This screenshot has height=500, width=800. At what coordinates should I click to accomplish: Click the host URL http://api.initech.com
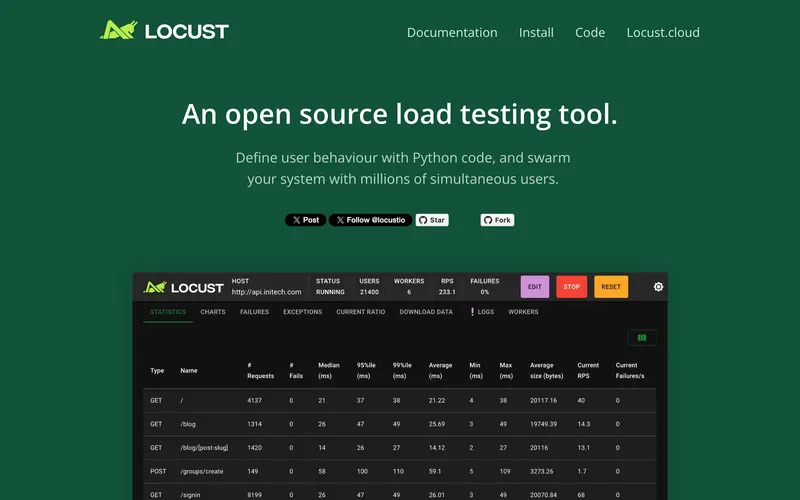pos(266,292)
